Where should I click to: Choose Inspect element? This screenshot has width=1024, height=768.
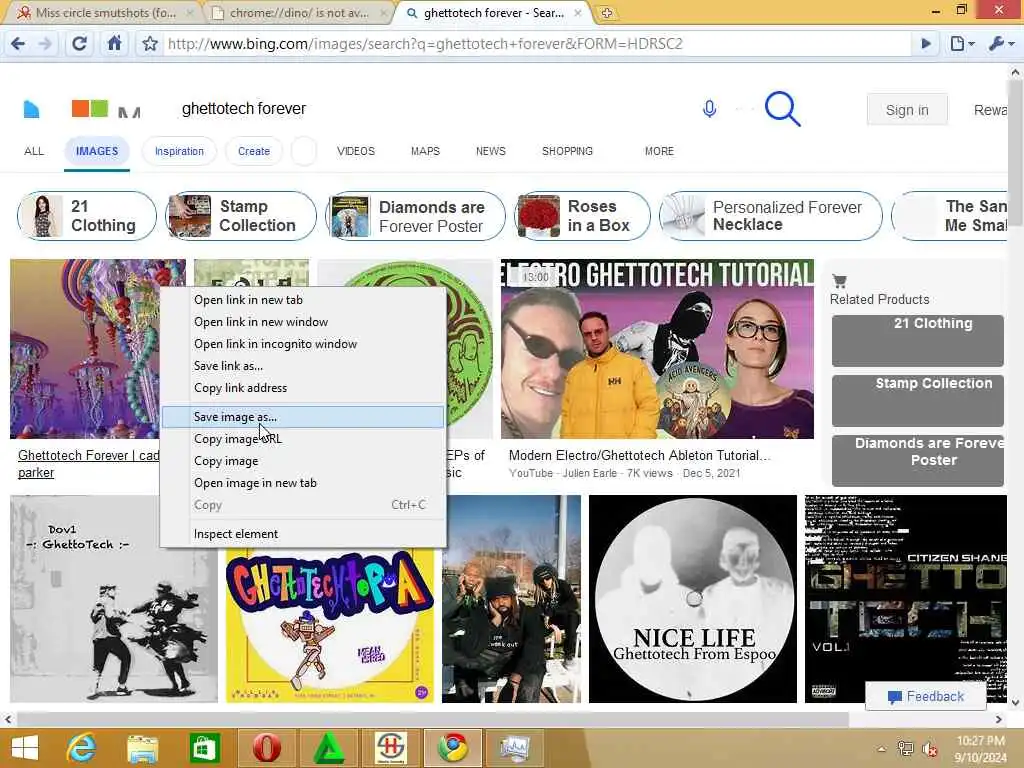point(304,534)
